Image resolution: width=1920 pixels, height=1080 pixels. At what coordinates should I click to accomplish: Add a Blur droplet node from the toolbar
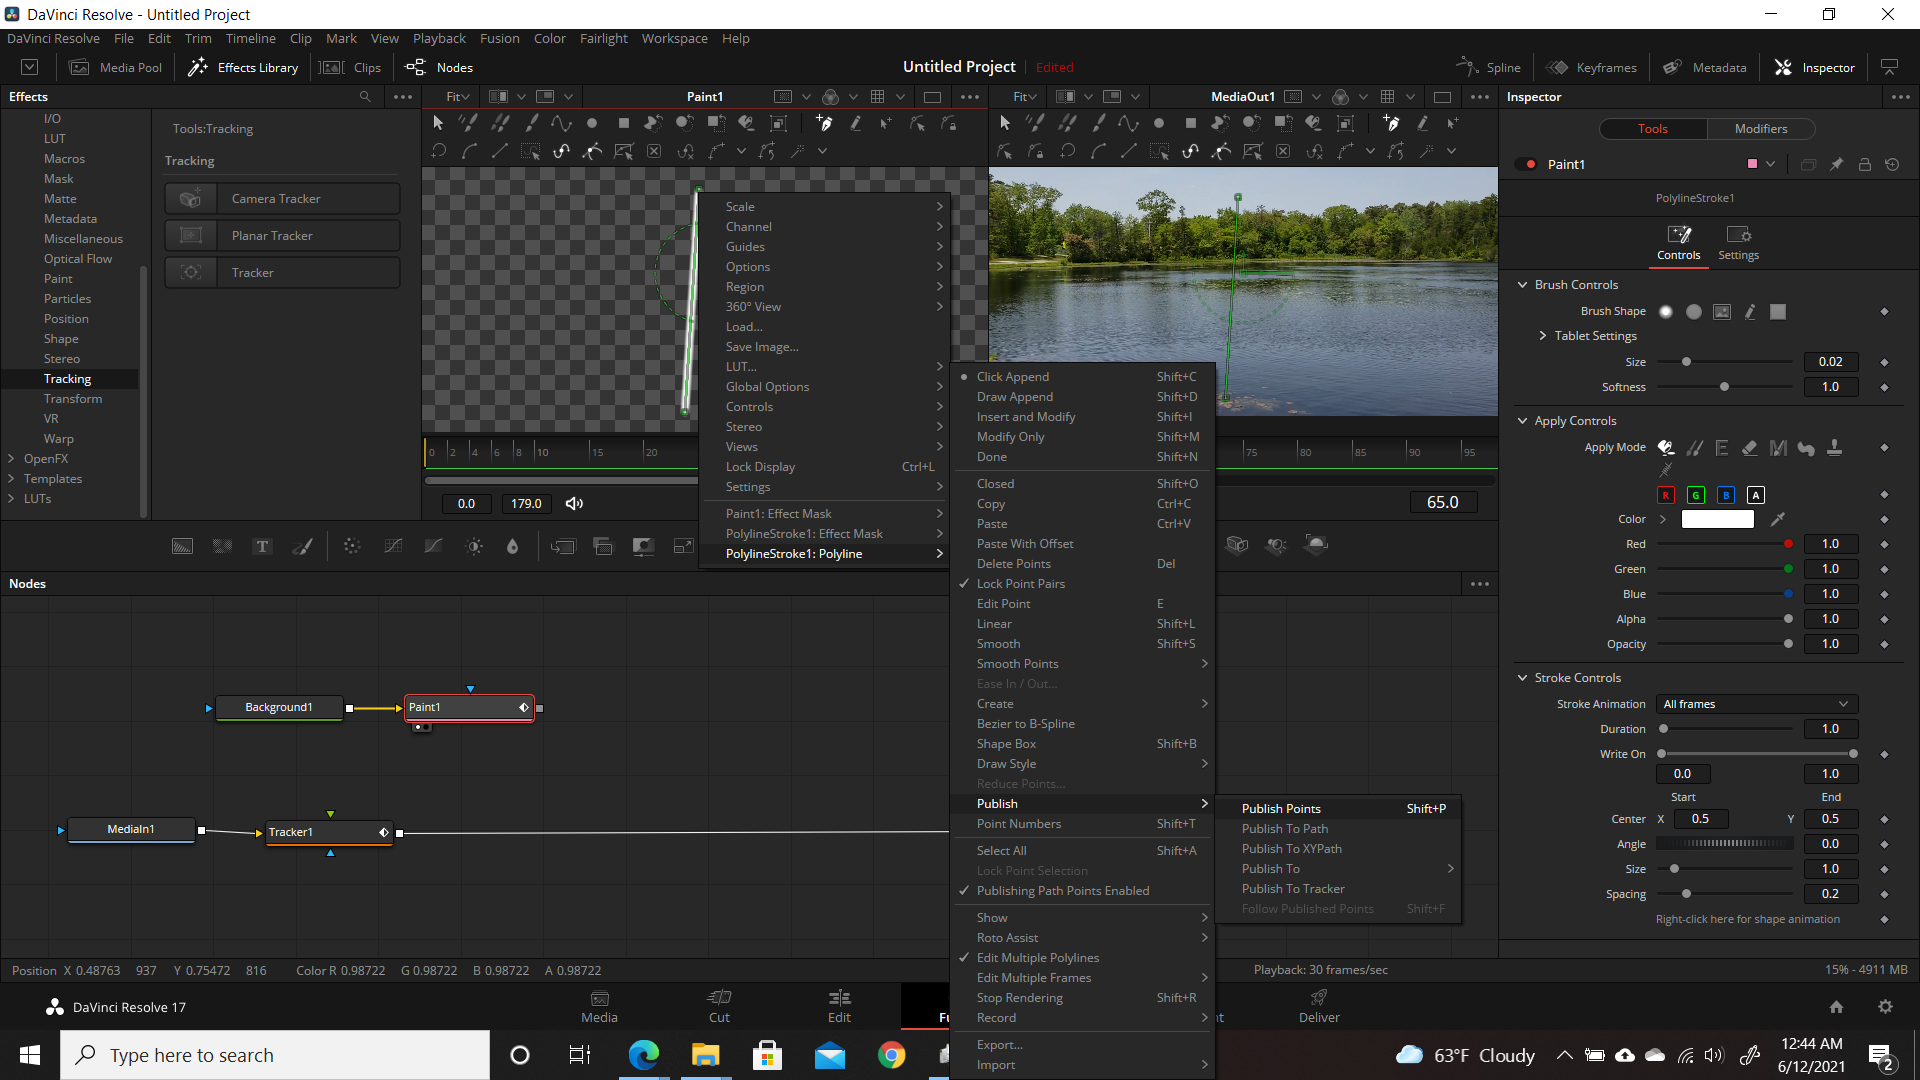pyautogui.click(x=512, y=546)
